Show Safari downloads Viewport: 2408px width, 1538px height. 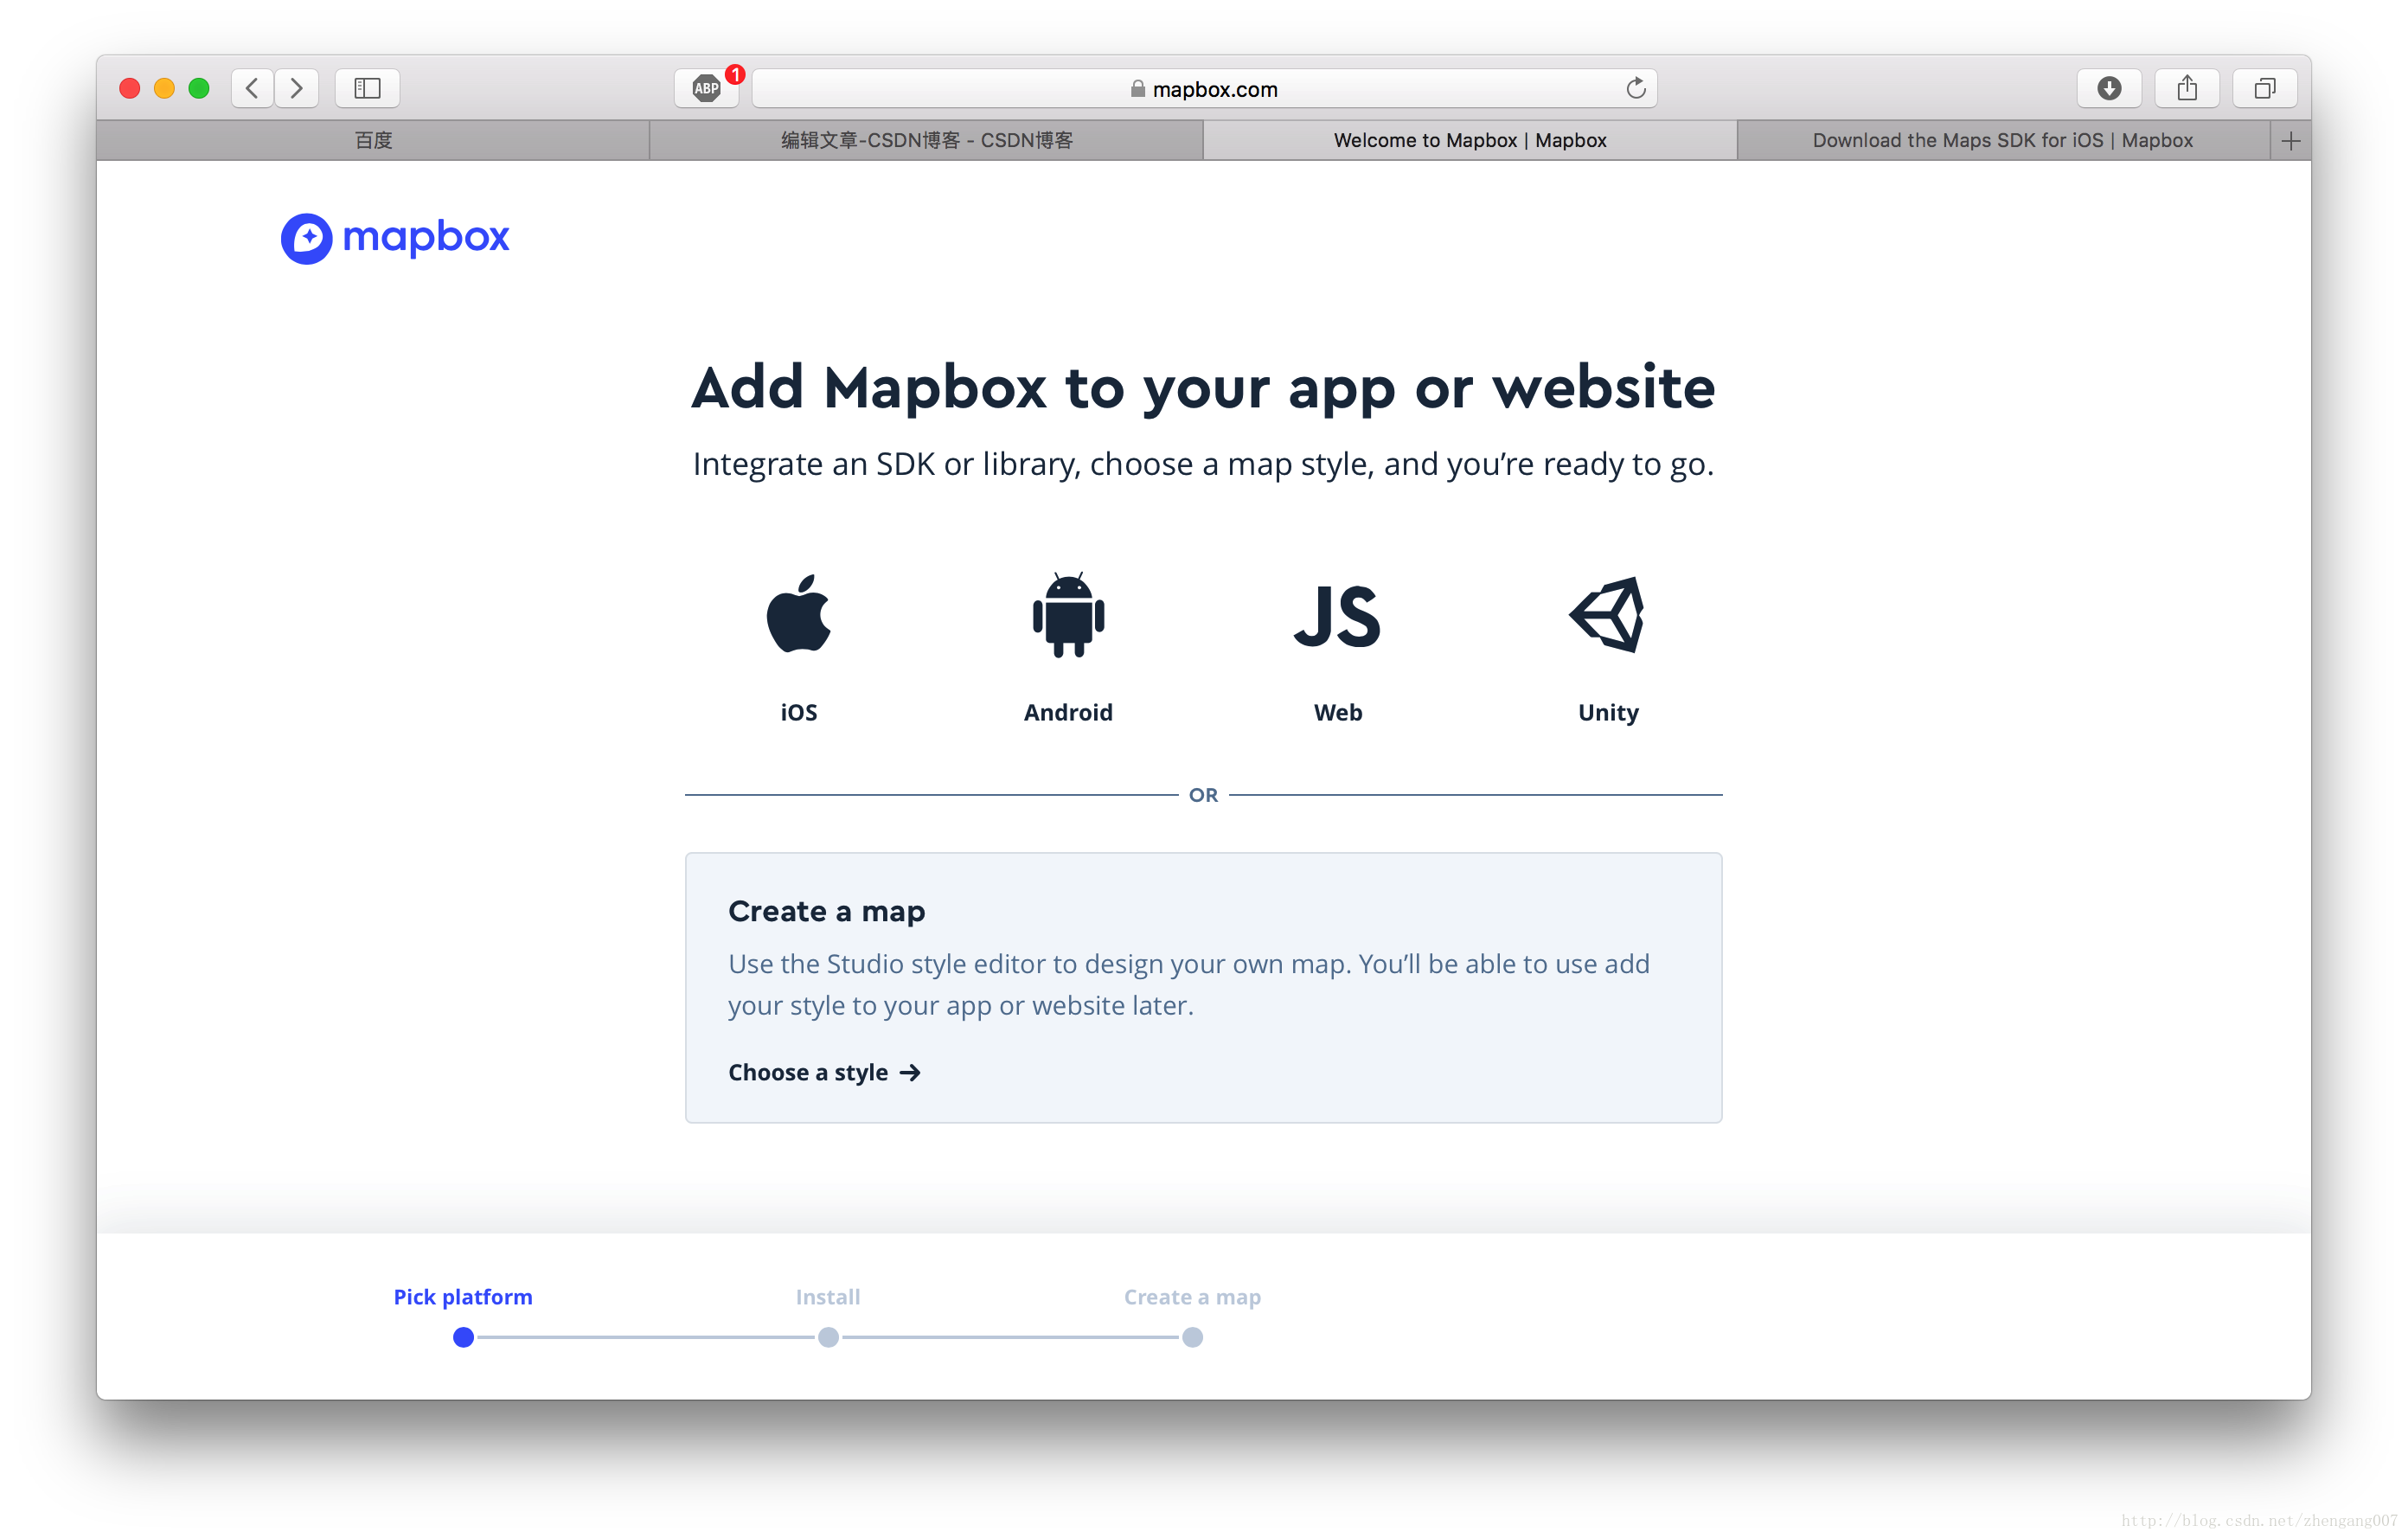[2109, 88]
